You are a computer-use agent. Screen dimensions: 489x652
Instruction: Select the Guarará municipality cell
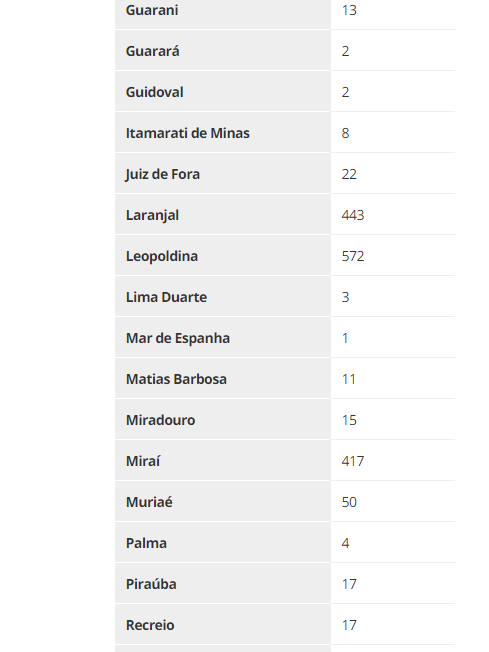click(222, 50)
